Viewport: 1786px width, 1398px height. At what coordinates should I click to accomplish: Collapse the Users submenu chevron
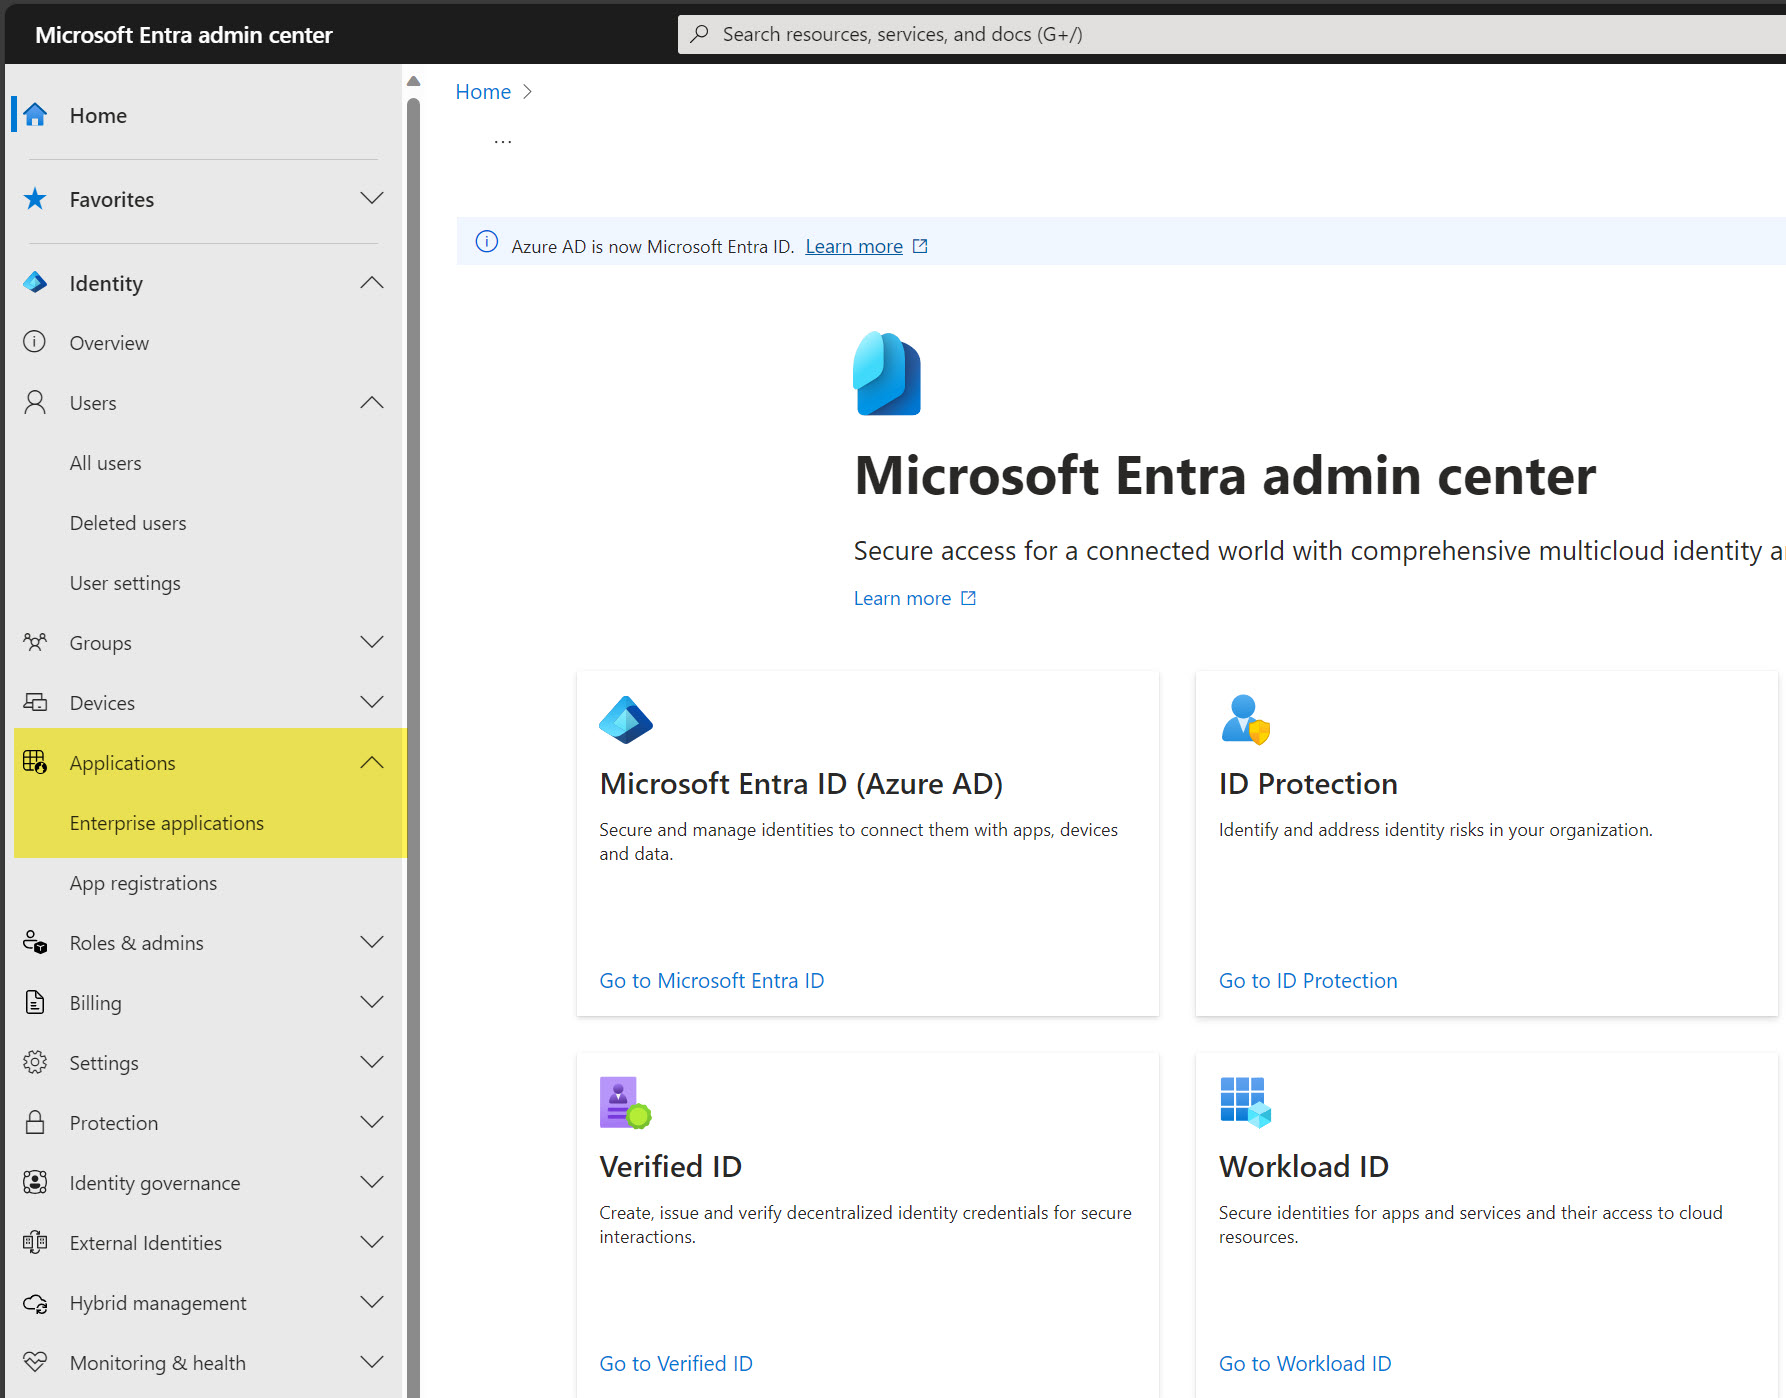[372, 402]
